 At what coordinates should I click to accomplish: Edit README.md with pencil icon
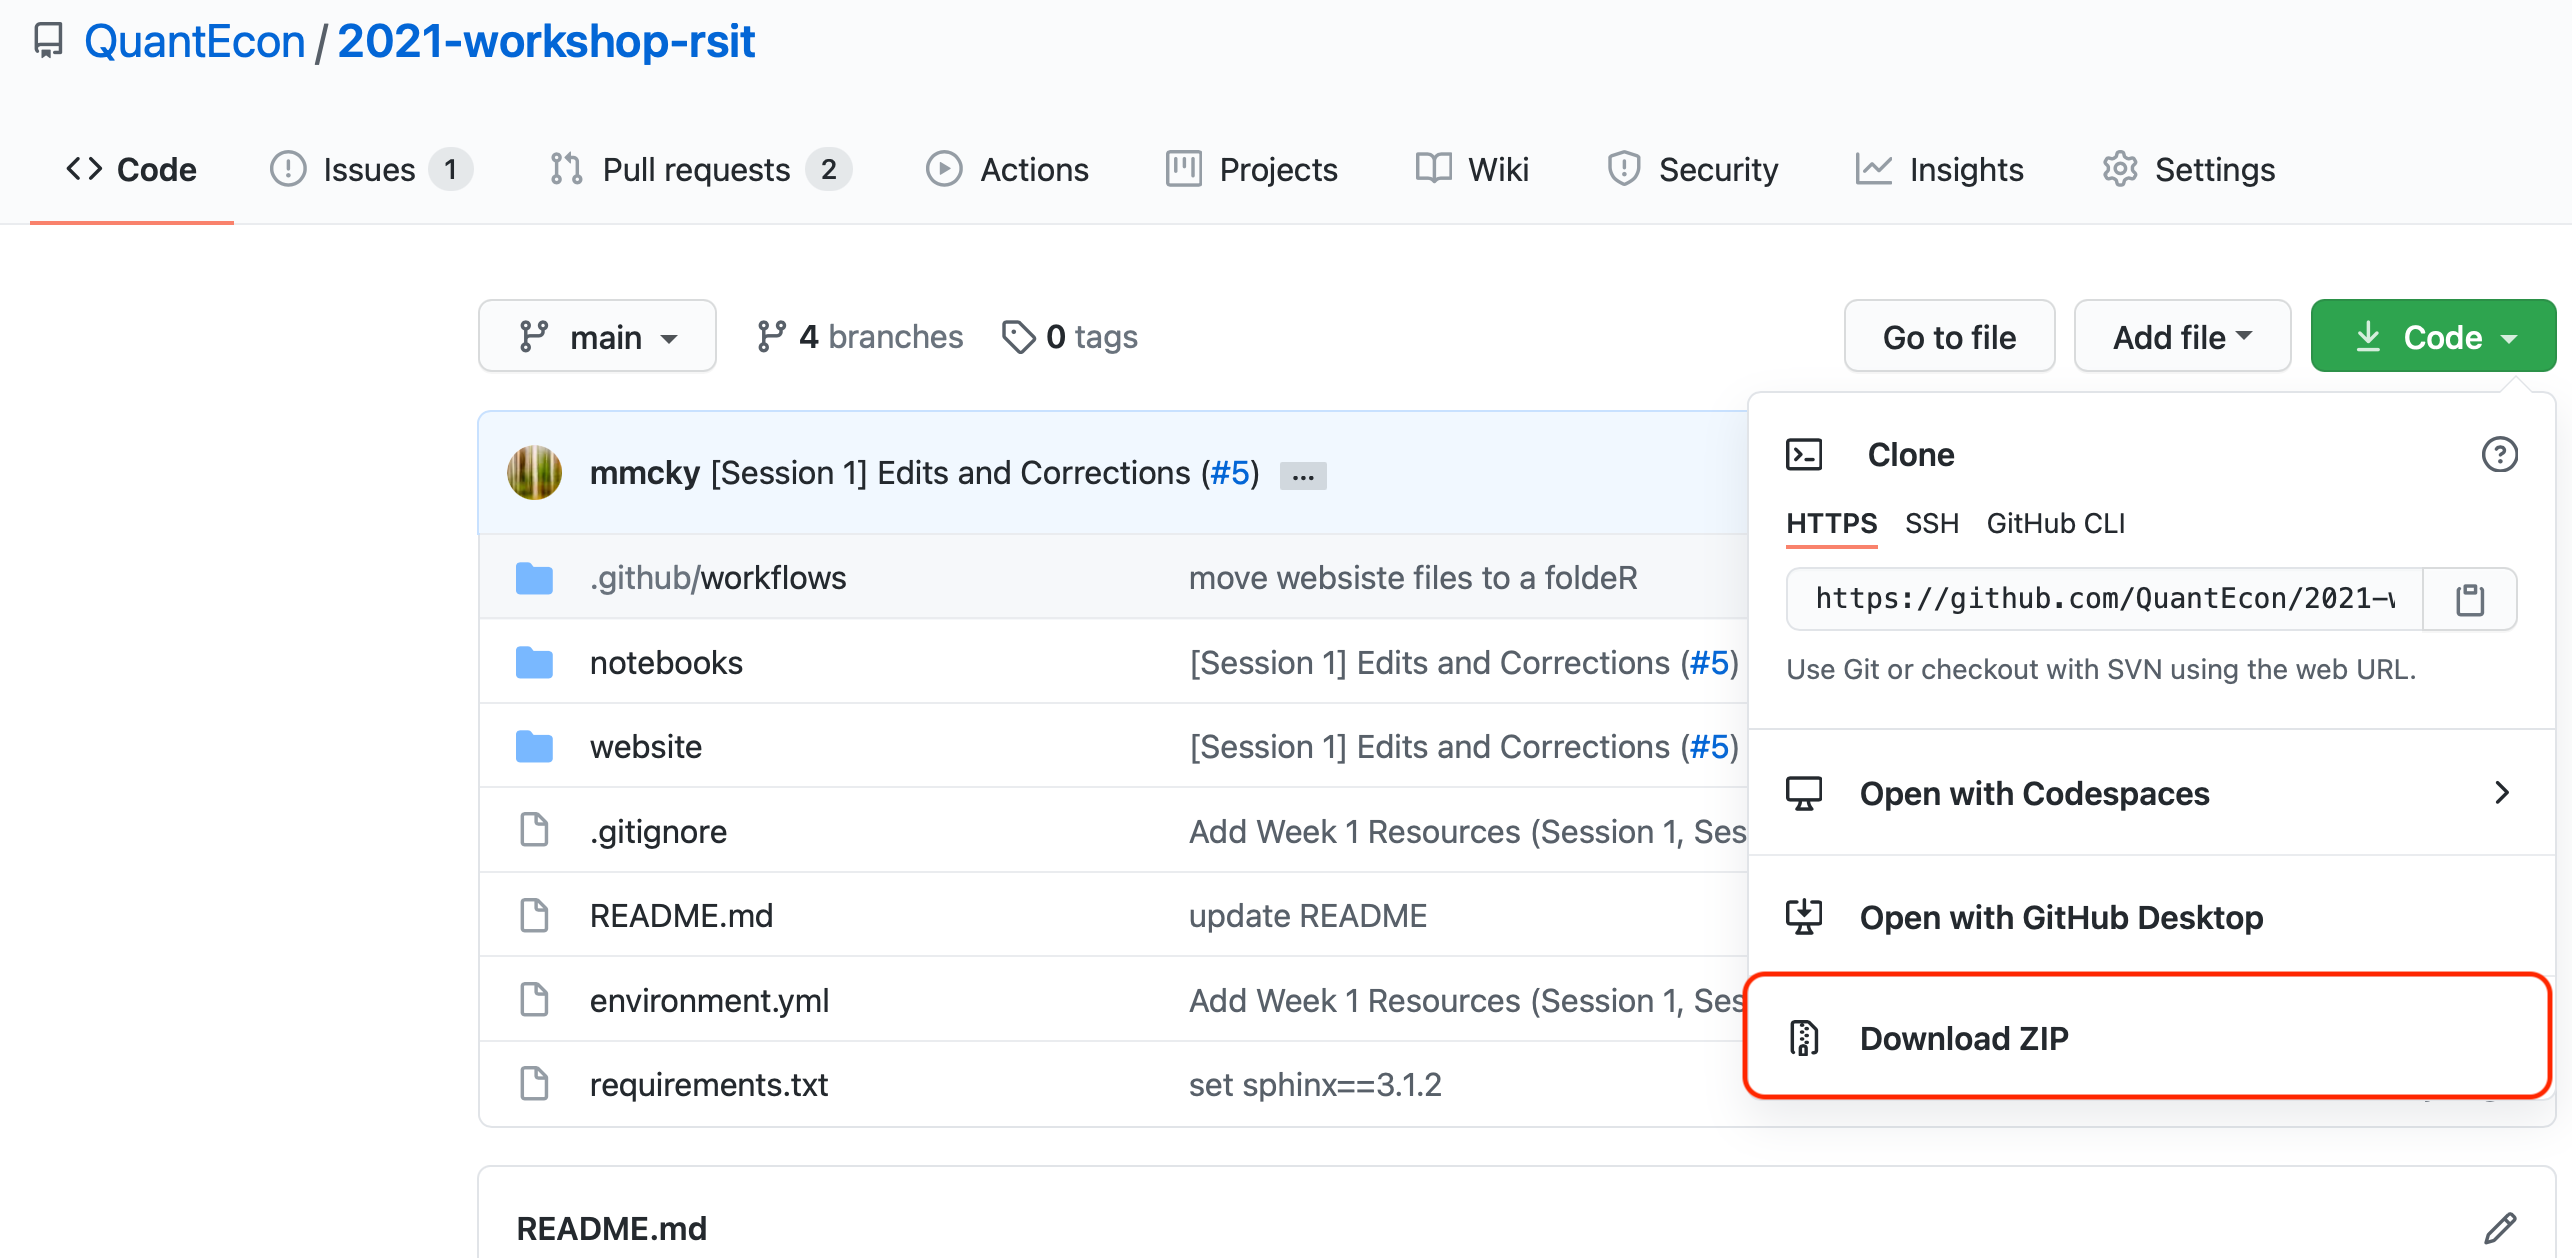pos(2500,1228)
